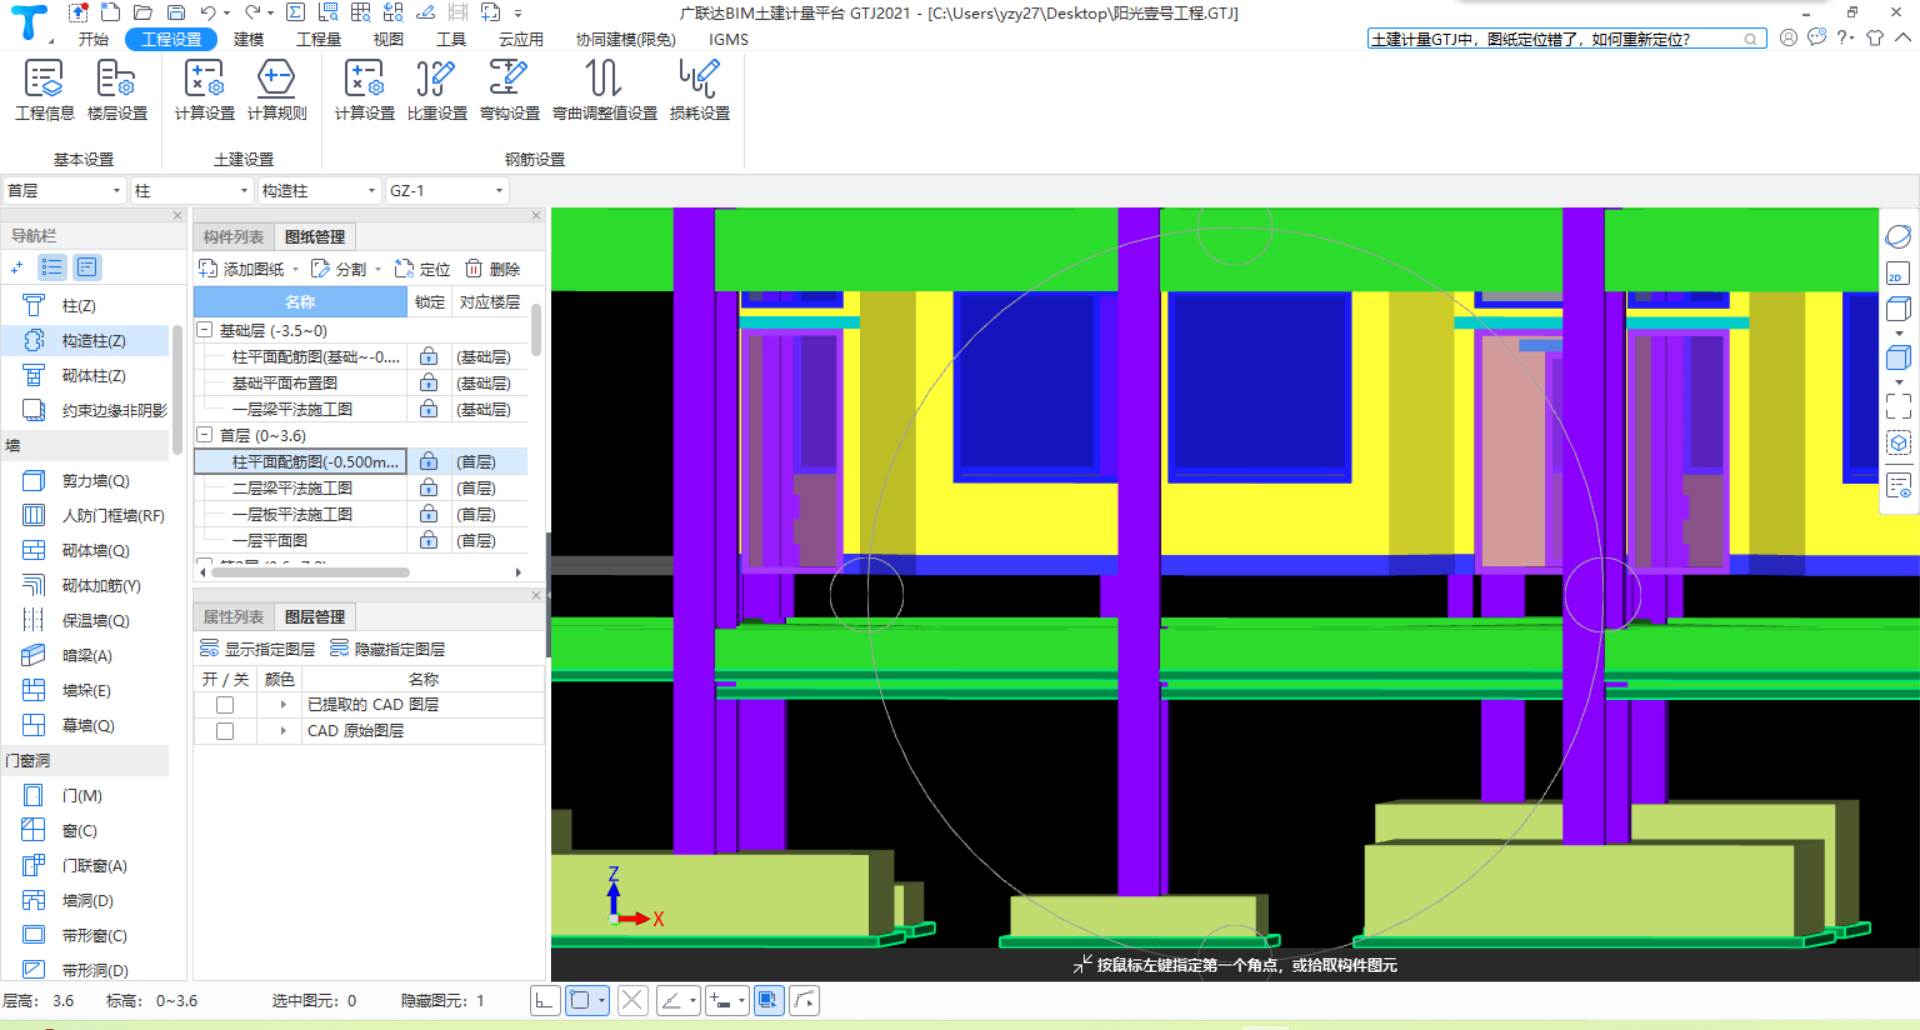
Task: Collapse the 首层 (0~3.6) tree group
Action: pos(204,435)
